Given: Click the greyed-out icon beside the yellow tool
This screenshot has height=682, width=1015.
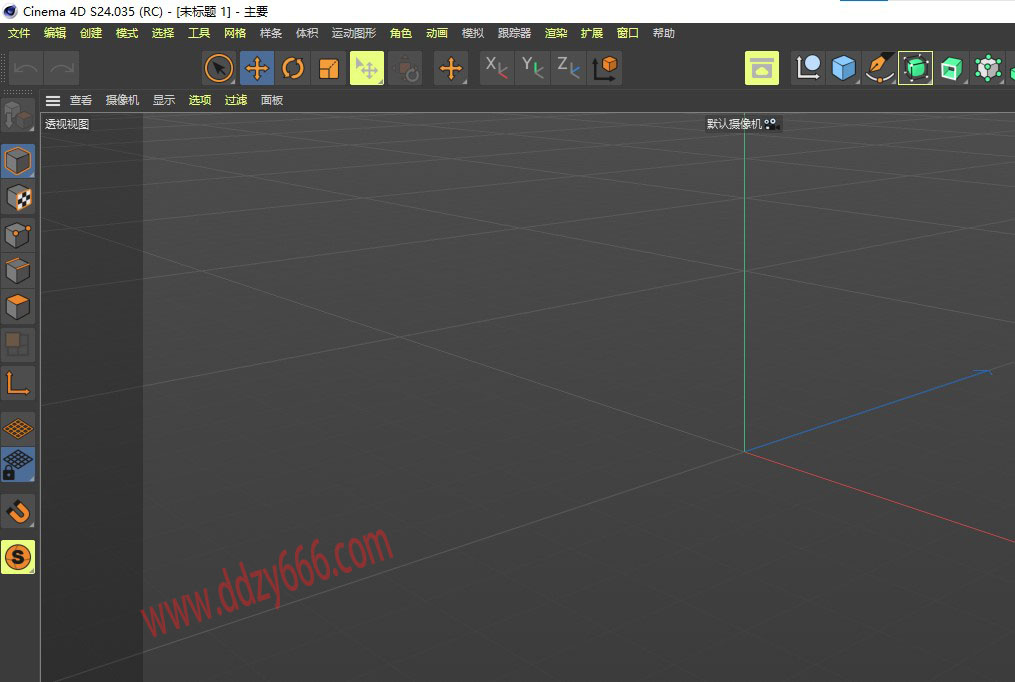Looking at the screenshot, I should (x=406, y=68).
